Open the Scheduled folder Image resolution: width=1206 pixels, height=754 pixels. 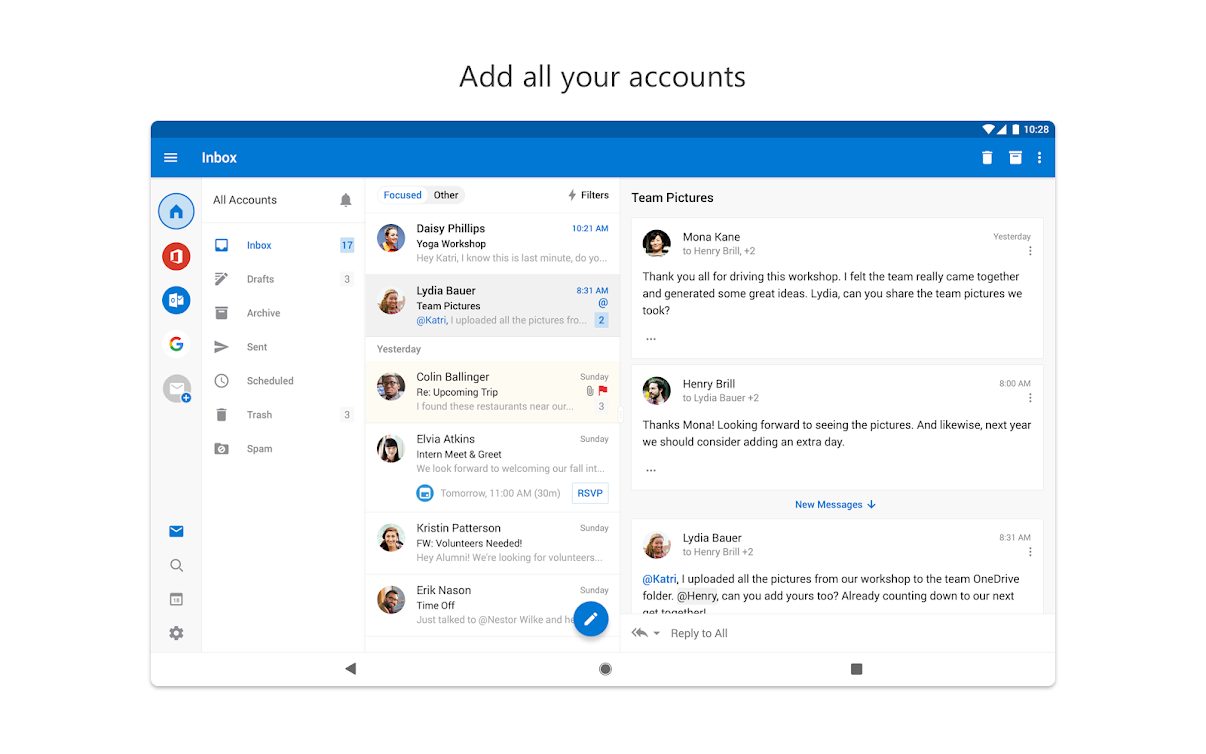point(283,381)
